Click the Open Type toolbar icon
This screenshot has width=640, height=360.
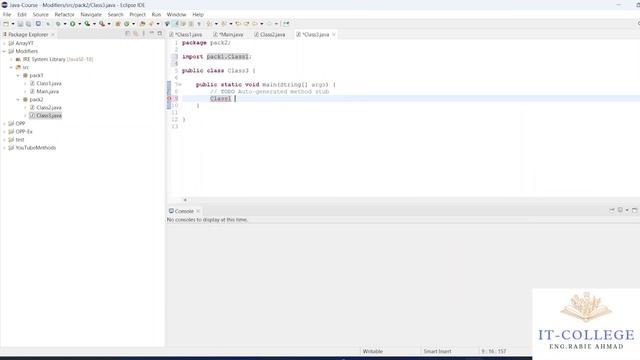pos(142,24)
